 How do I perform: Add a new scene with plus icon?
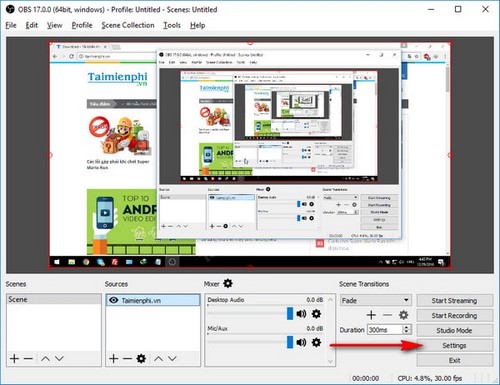(14, 359)
